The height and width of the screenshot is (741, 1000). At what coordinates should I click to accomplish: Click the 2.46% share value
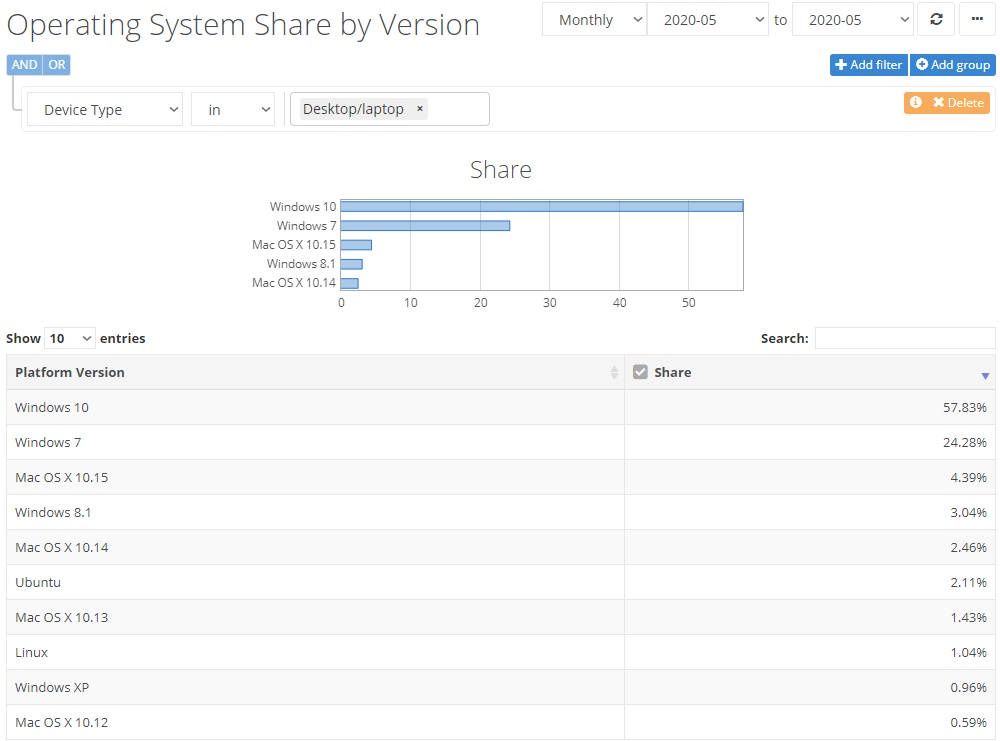(x=968, y=548)
